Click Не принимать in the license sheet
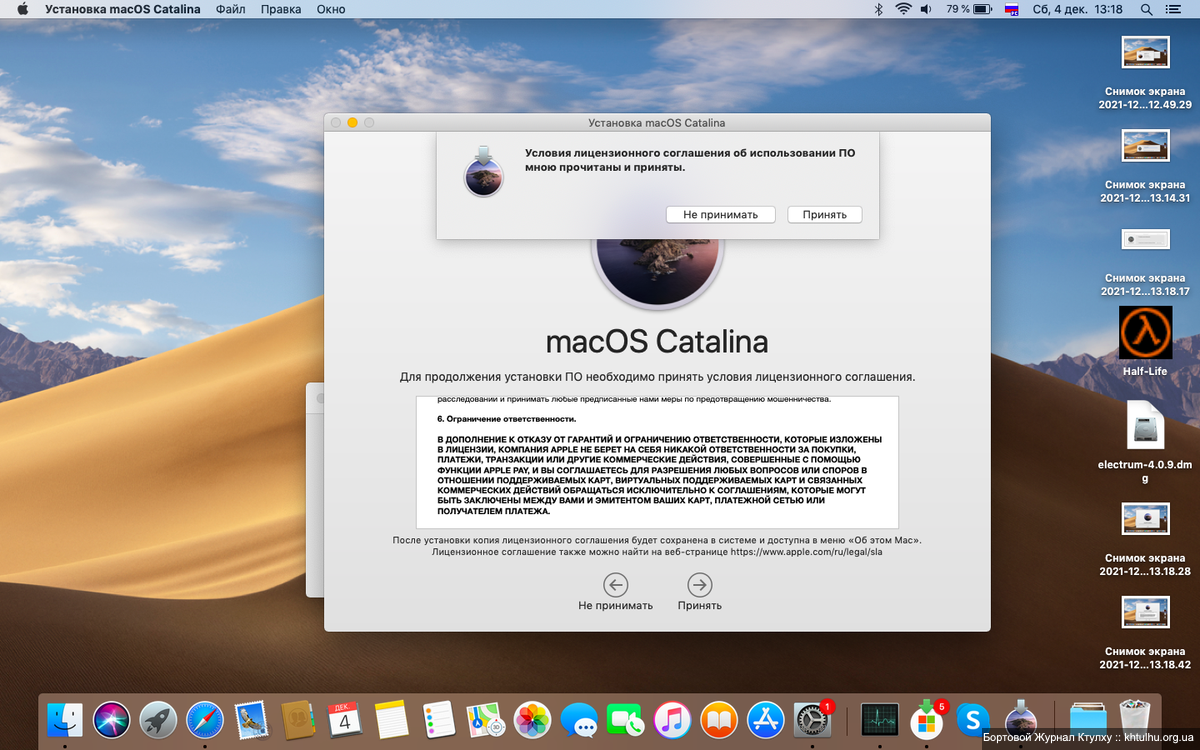The width and height of the screenshot is (1200, 750). pos(720,215)
